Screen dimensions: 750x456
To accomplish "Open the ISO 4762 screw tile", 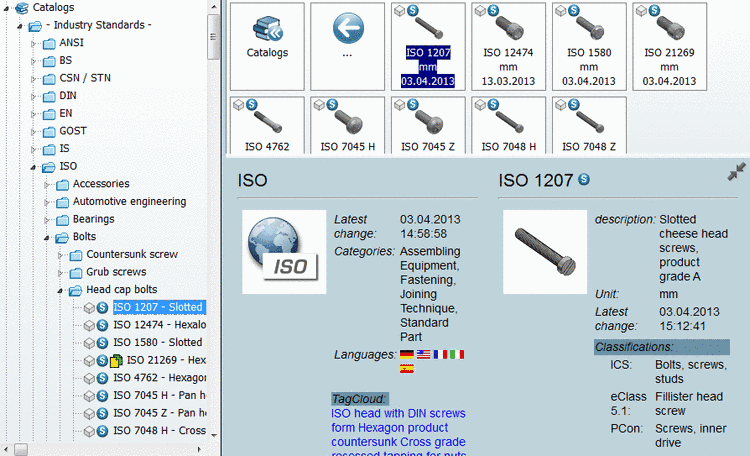I will coord(267,125).
